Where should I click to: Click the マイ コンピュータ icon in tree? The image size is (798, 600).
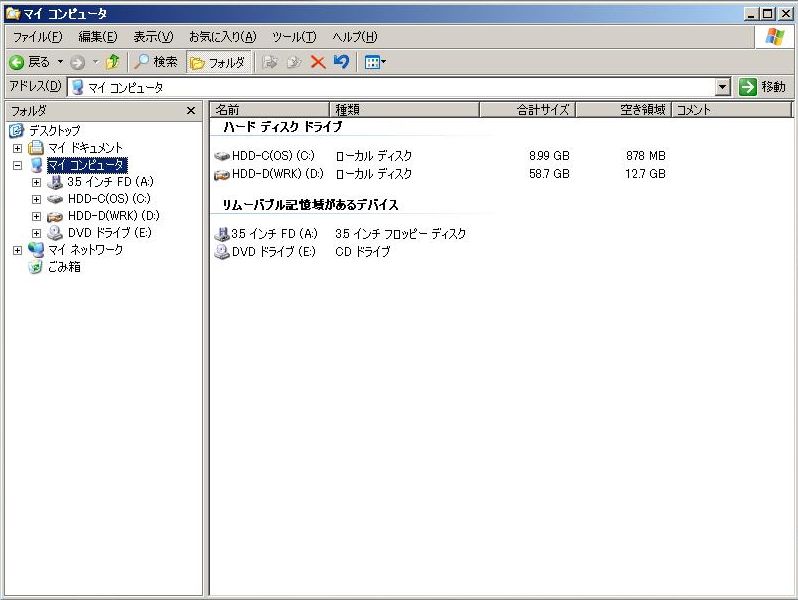pos(36,165)
